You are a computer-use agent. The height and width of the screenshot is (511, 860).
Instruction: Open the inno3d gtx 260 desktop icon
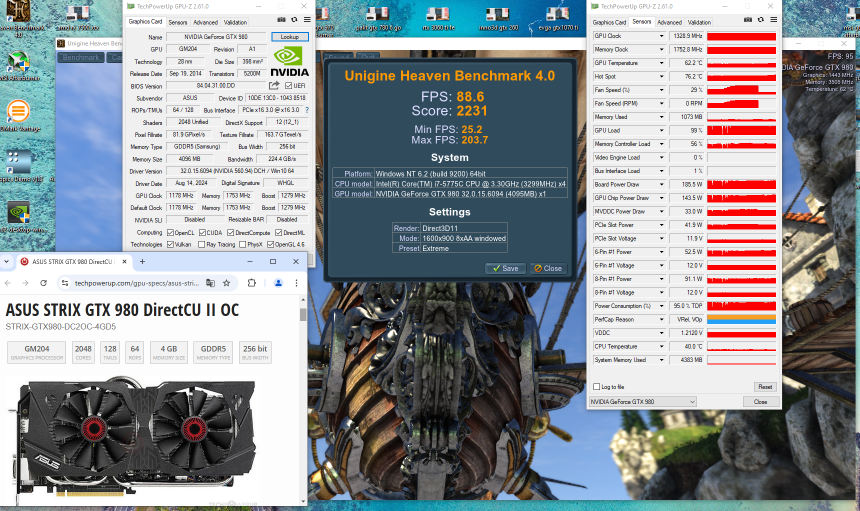pyautogui.click(x=498, y=18)
